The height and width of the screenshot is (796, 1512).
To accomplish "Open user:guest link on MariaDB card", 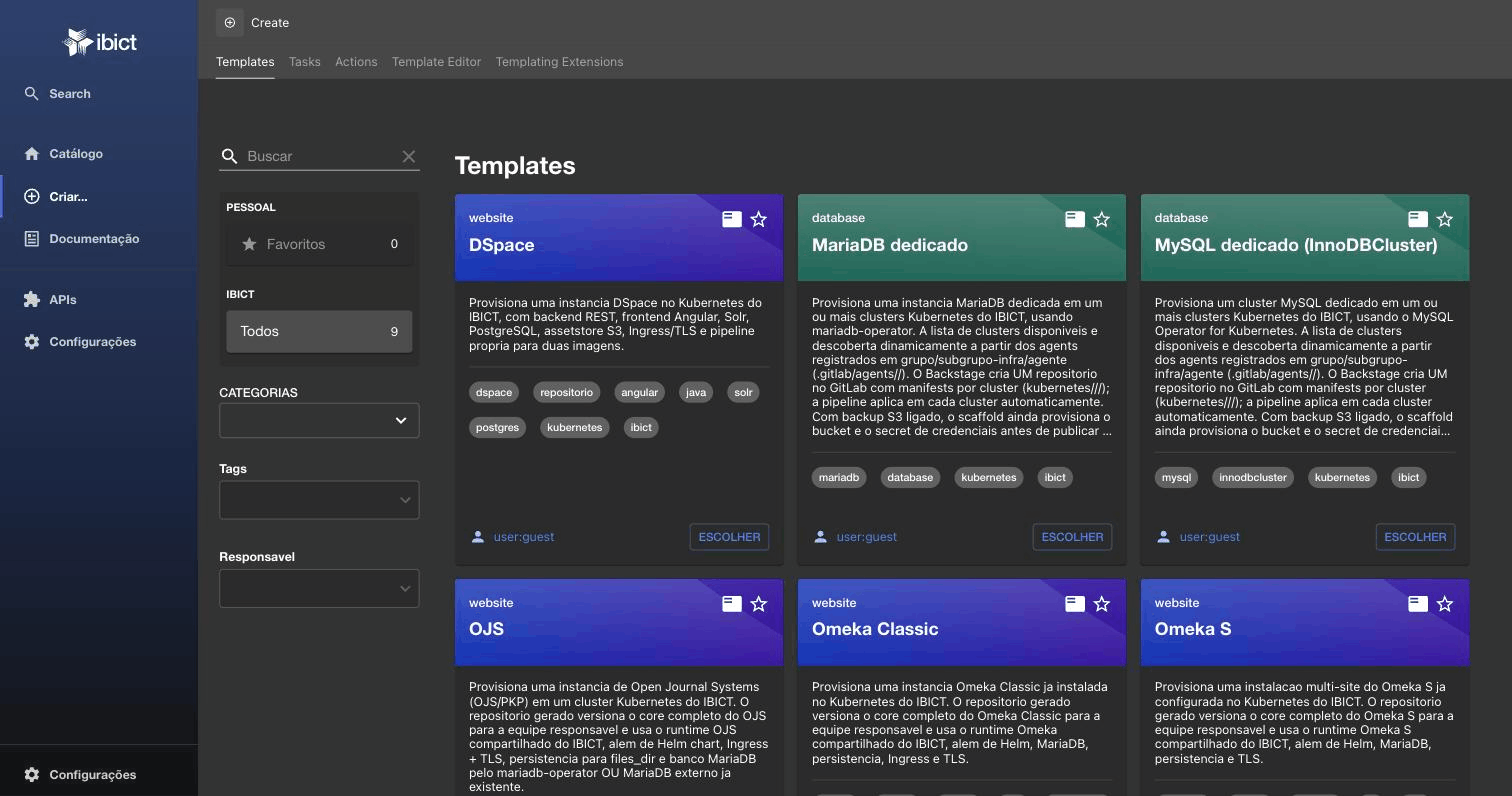I will click(x=866, y=537).
